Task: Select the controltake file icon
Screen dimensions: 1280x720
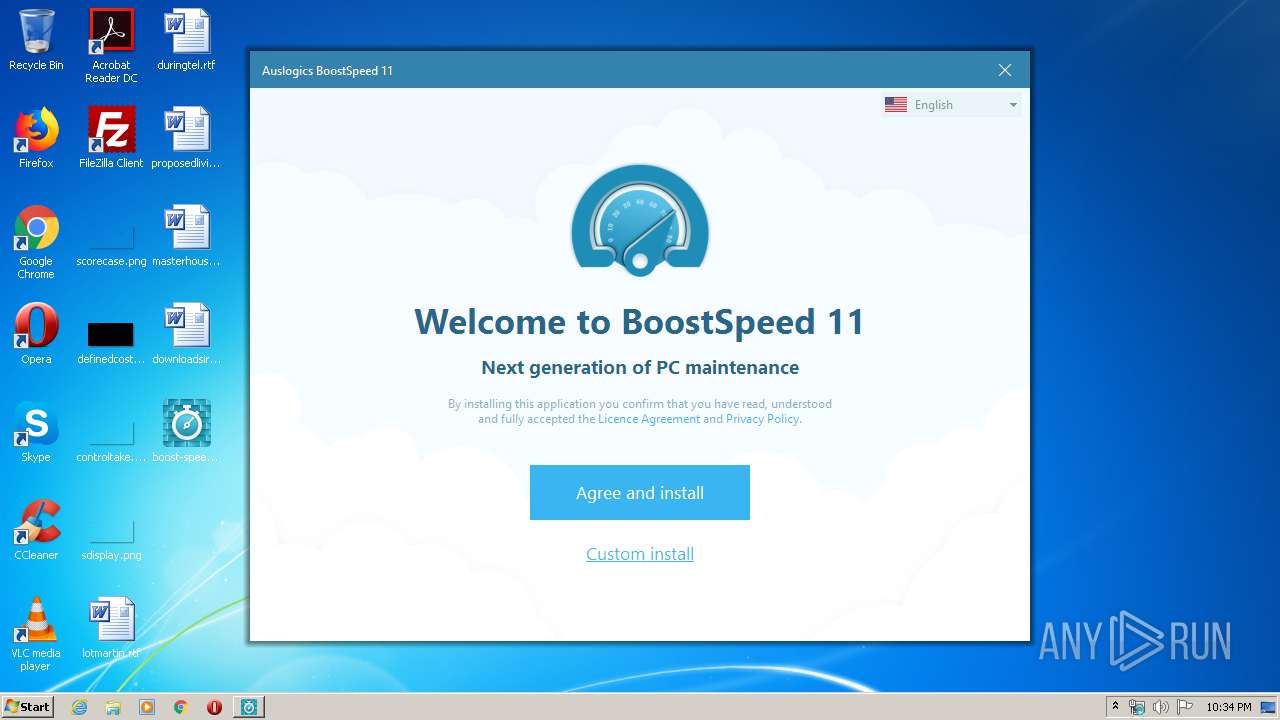Action: pyautogui.click(x=111, y=440)
